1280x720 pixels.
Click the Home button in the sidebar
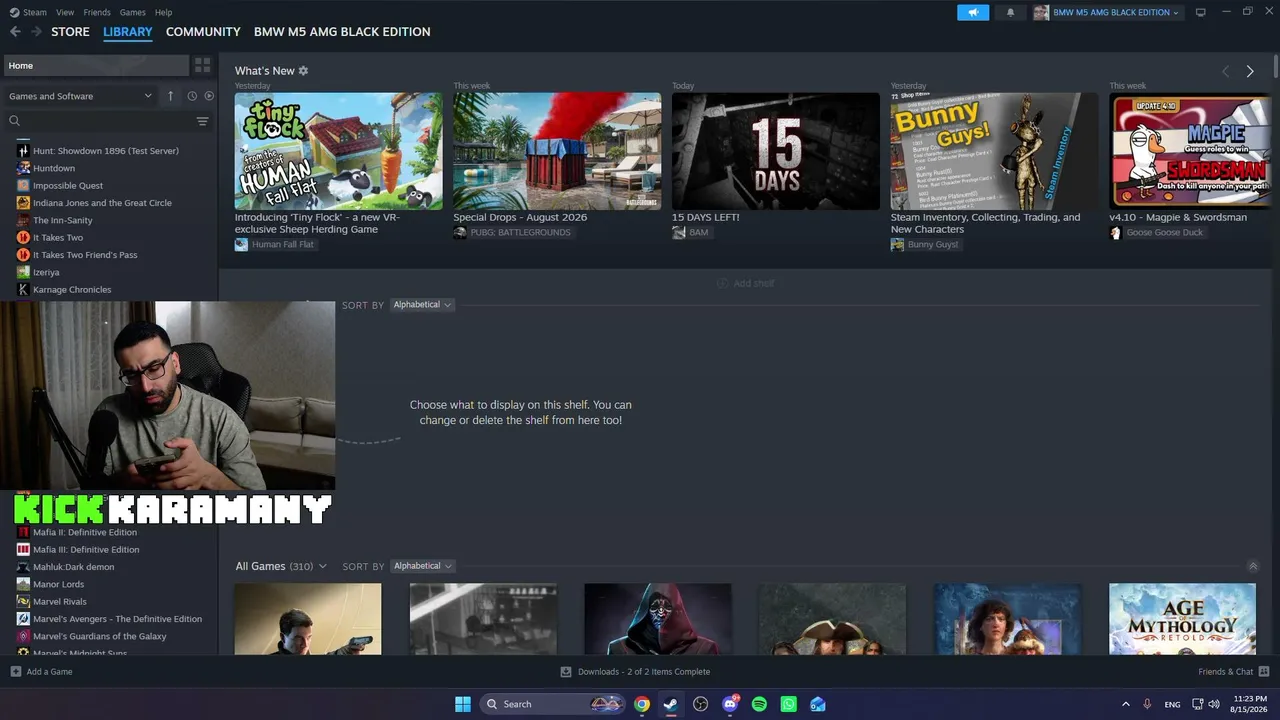click(96, 65)
